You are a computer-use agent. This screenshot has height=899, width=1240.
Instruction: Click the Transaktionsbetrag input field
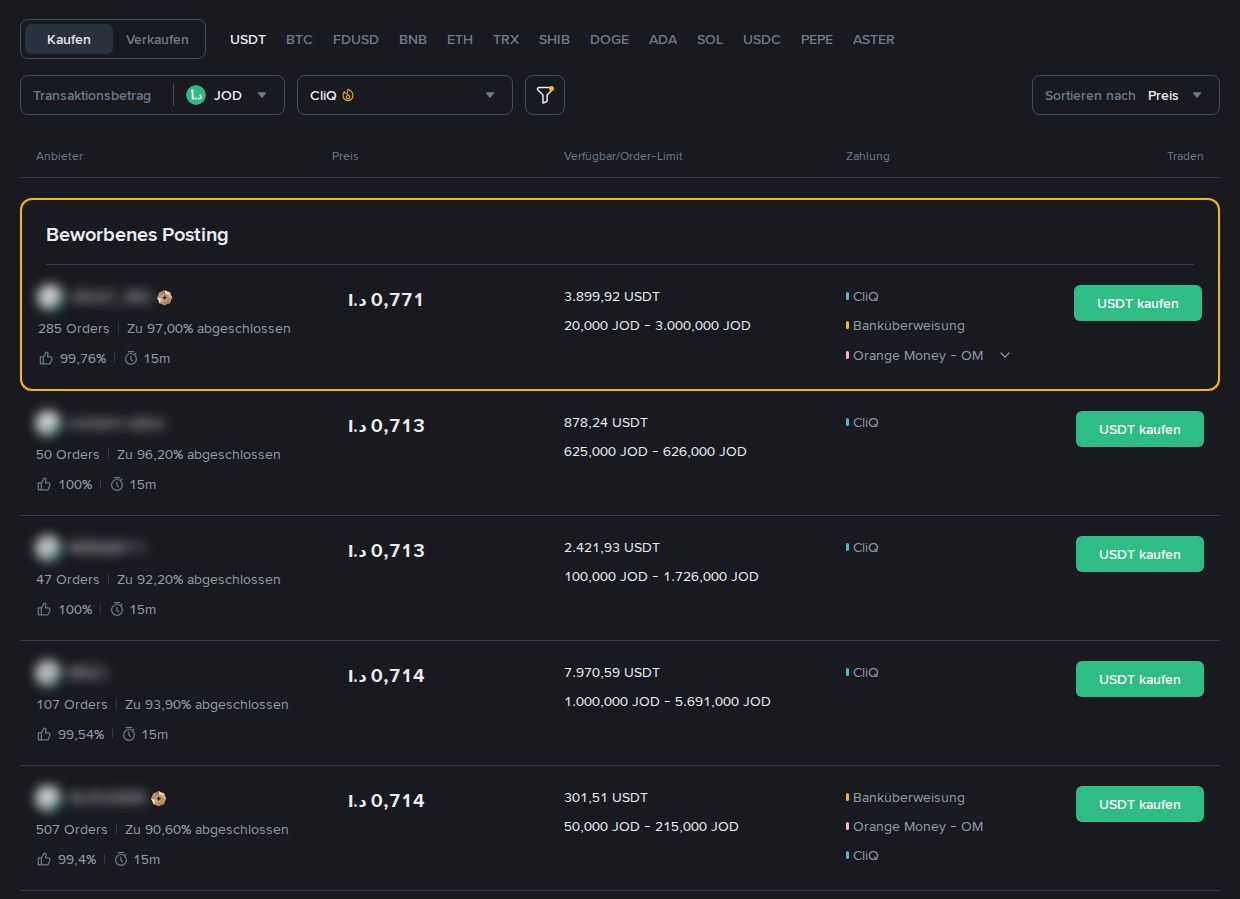96,95
